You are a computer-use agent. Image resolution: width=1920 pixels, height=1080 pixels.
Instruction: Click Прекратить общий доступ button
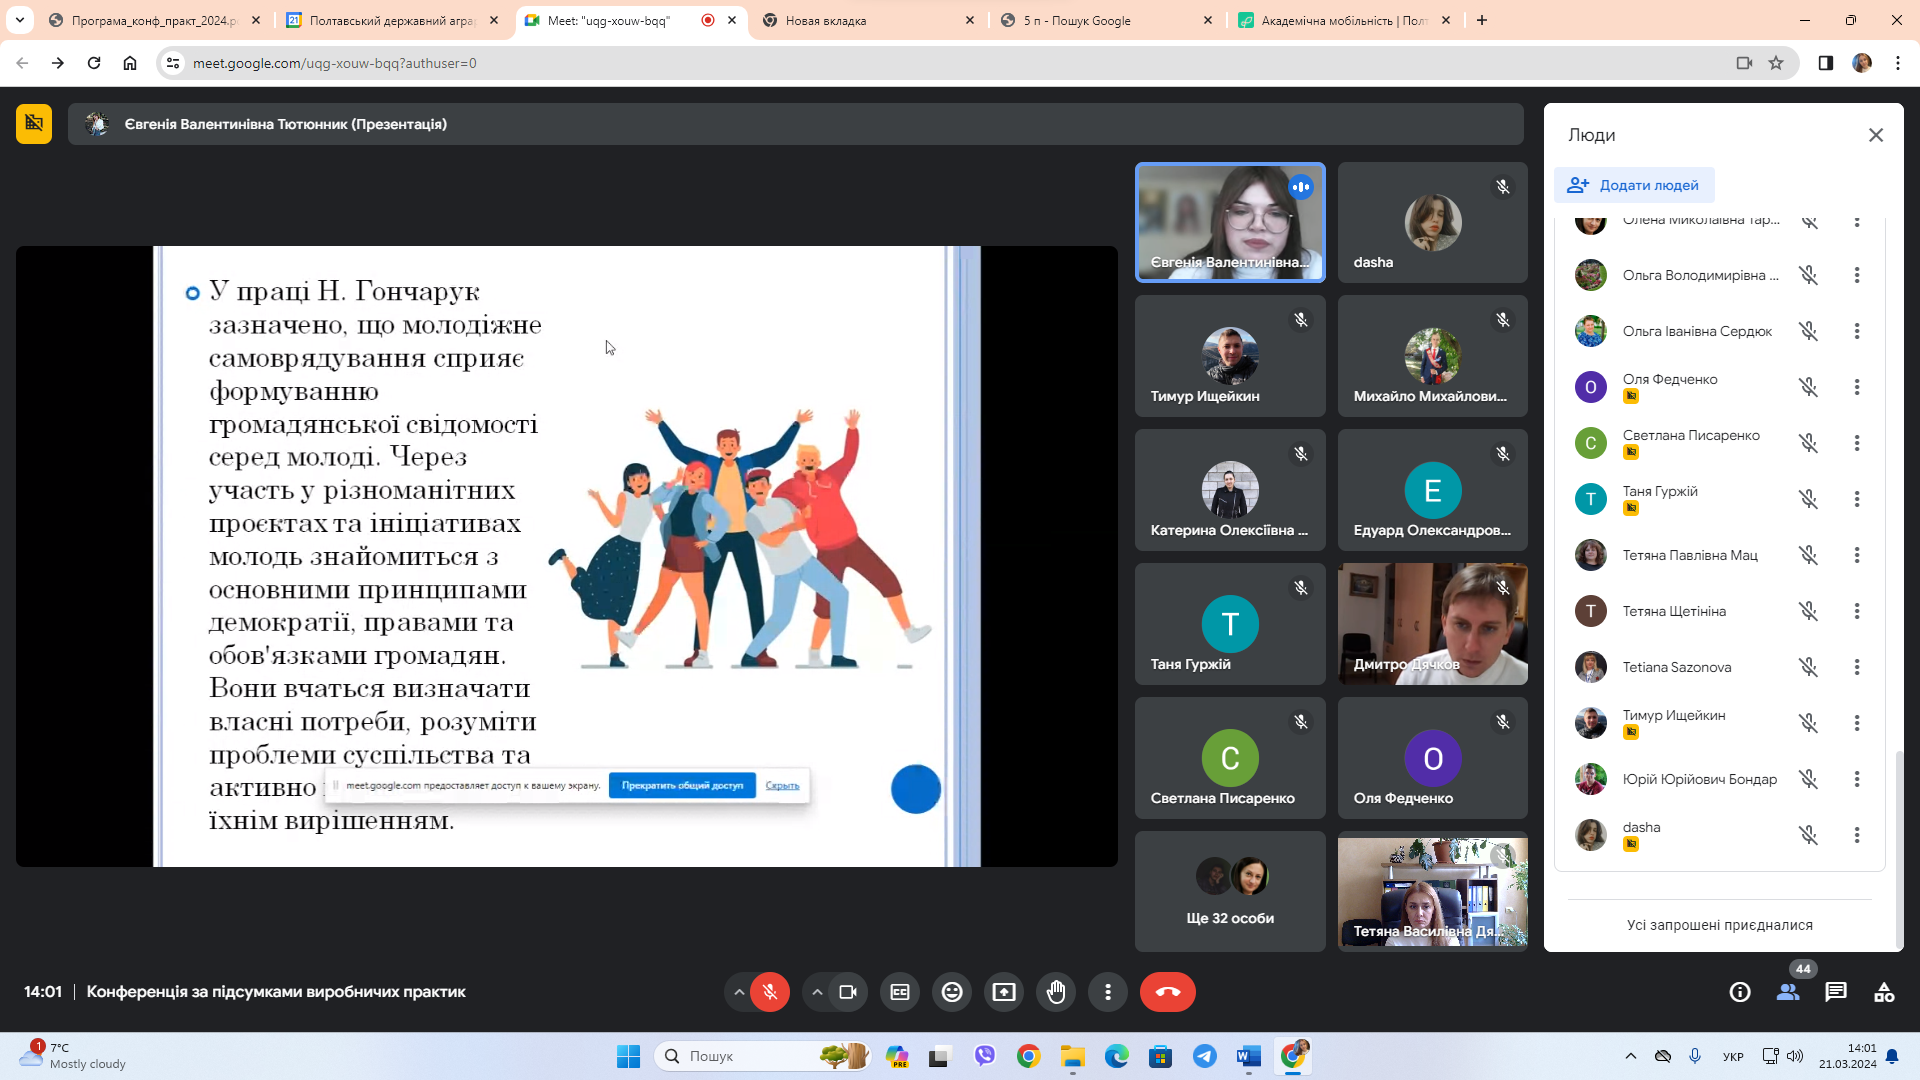[682, 786]
